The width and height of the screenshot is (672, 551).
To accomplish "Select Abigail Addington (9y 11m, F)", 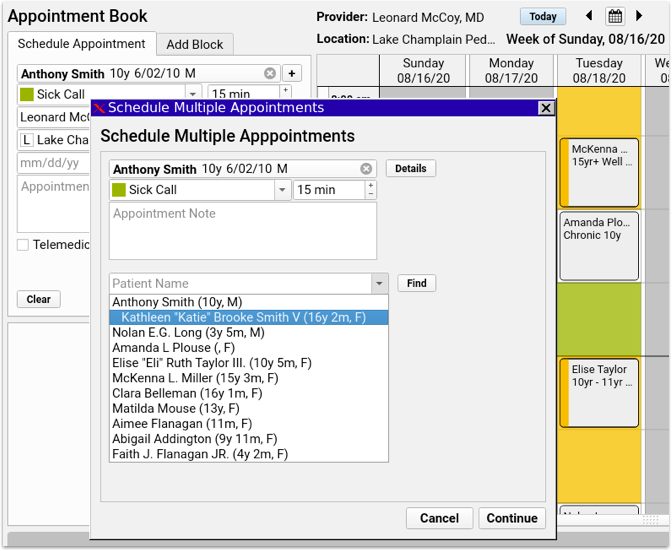I will [249, 439].
